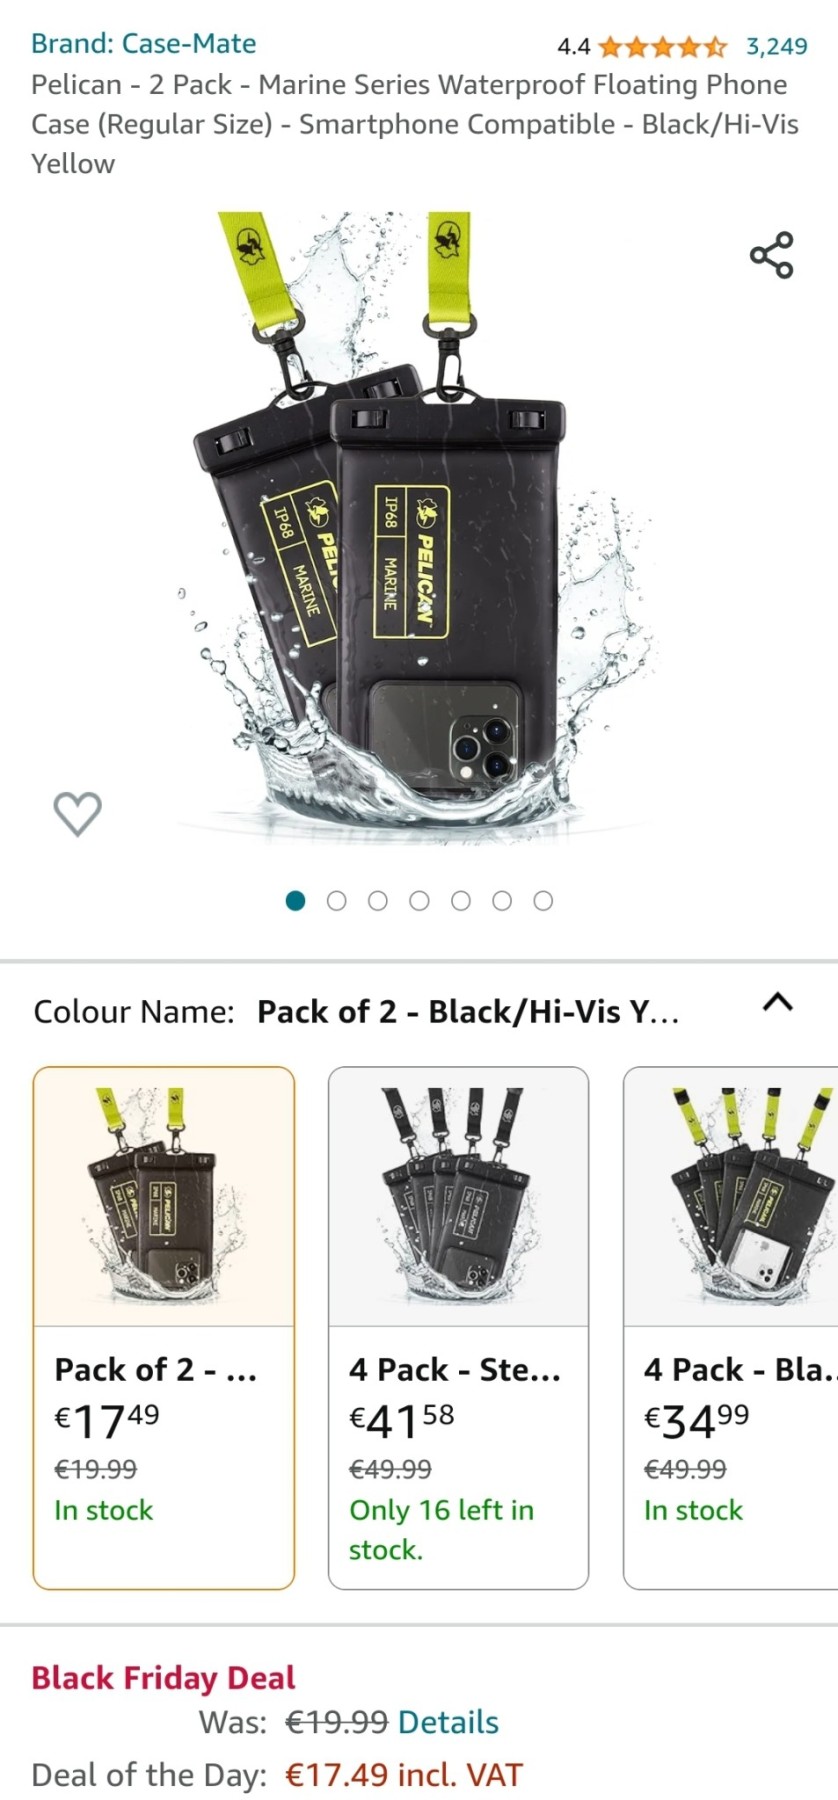Jump to the fourth carousel image dot
The height and width of the screenshot is (1800, 838).
coord(419,901)
